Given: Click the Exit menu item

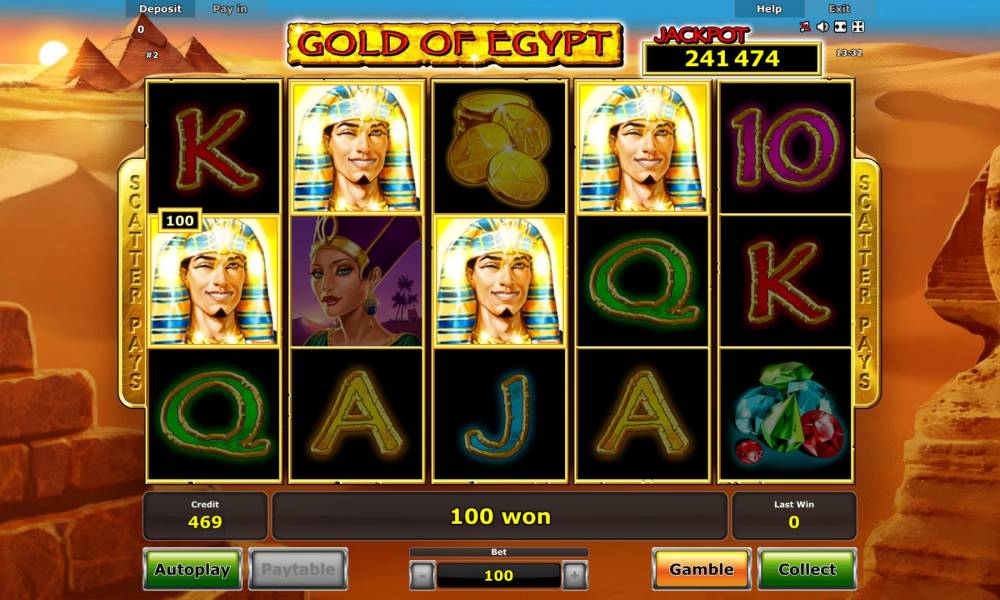Looking at the screenshot, I should tap(839, 9).
